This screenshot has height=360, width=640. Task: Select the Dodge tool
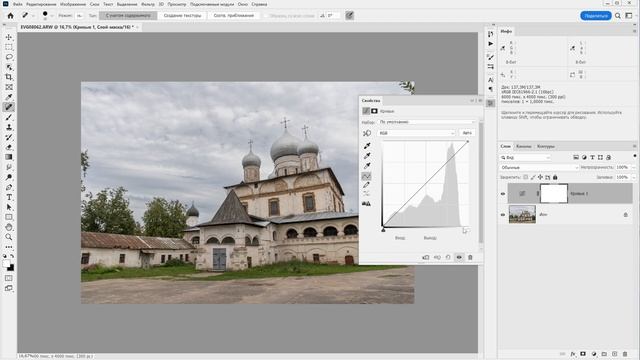point(9,177)
